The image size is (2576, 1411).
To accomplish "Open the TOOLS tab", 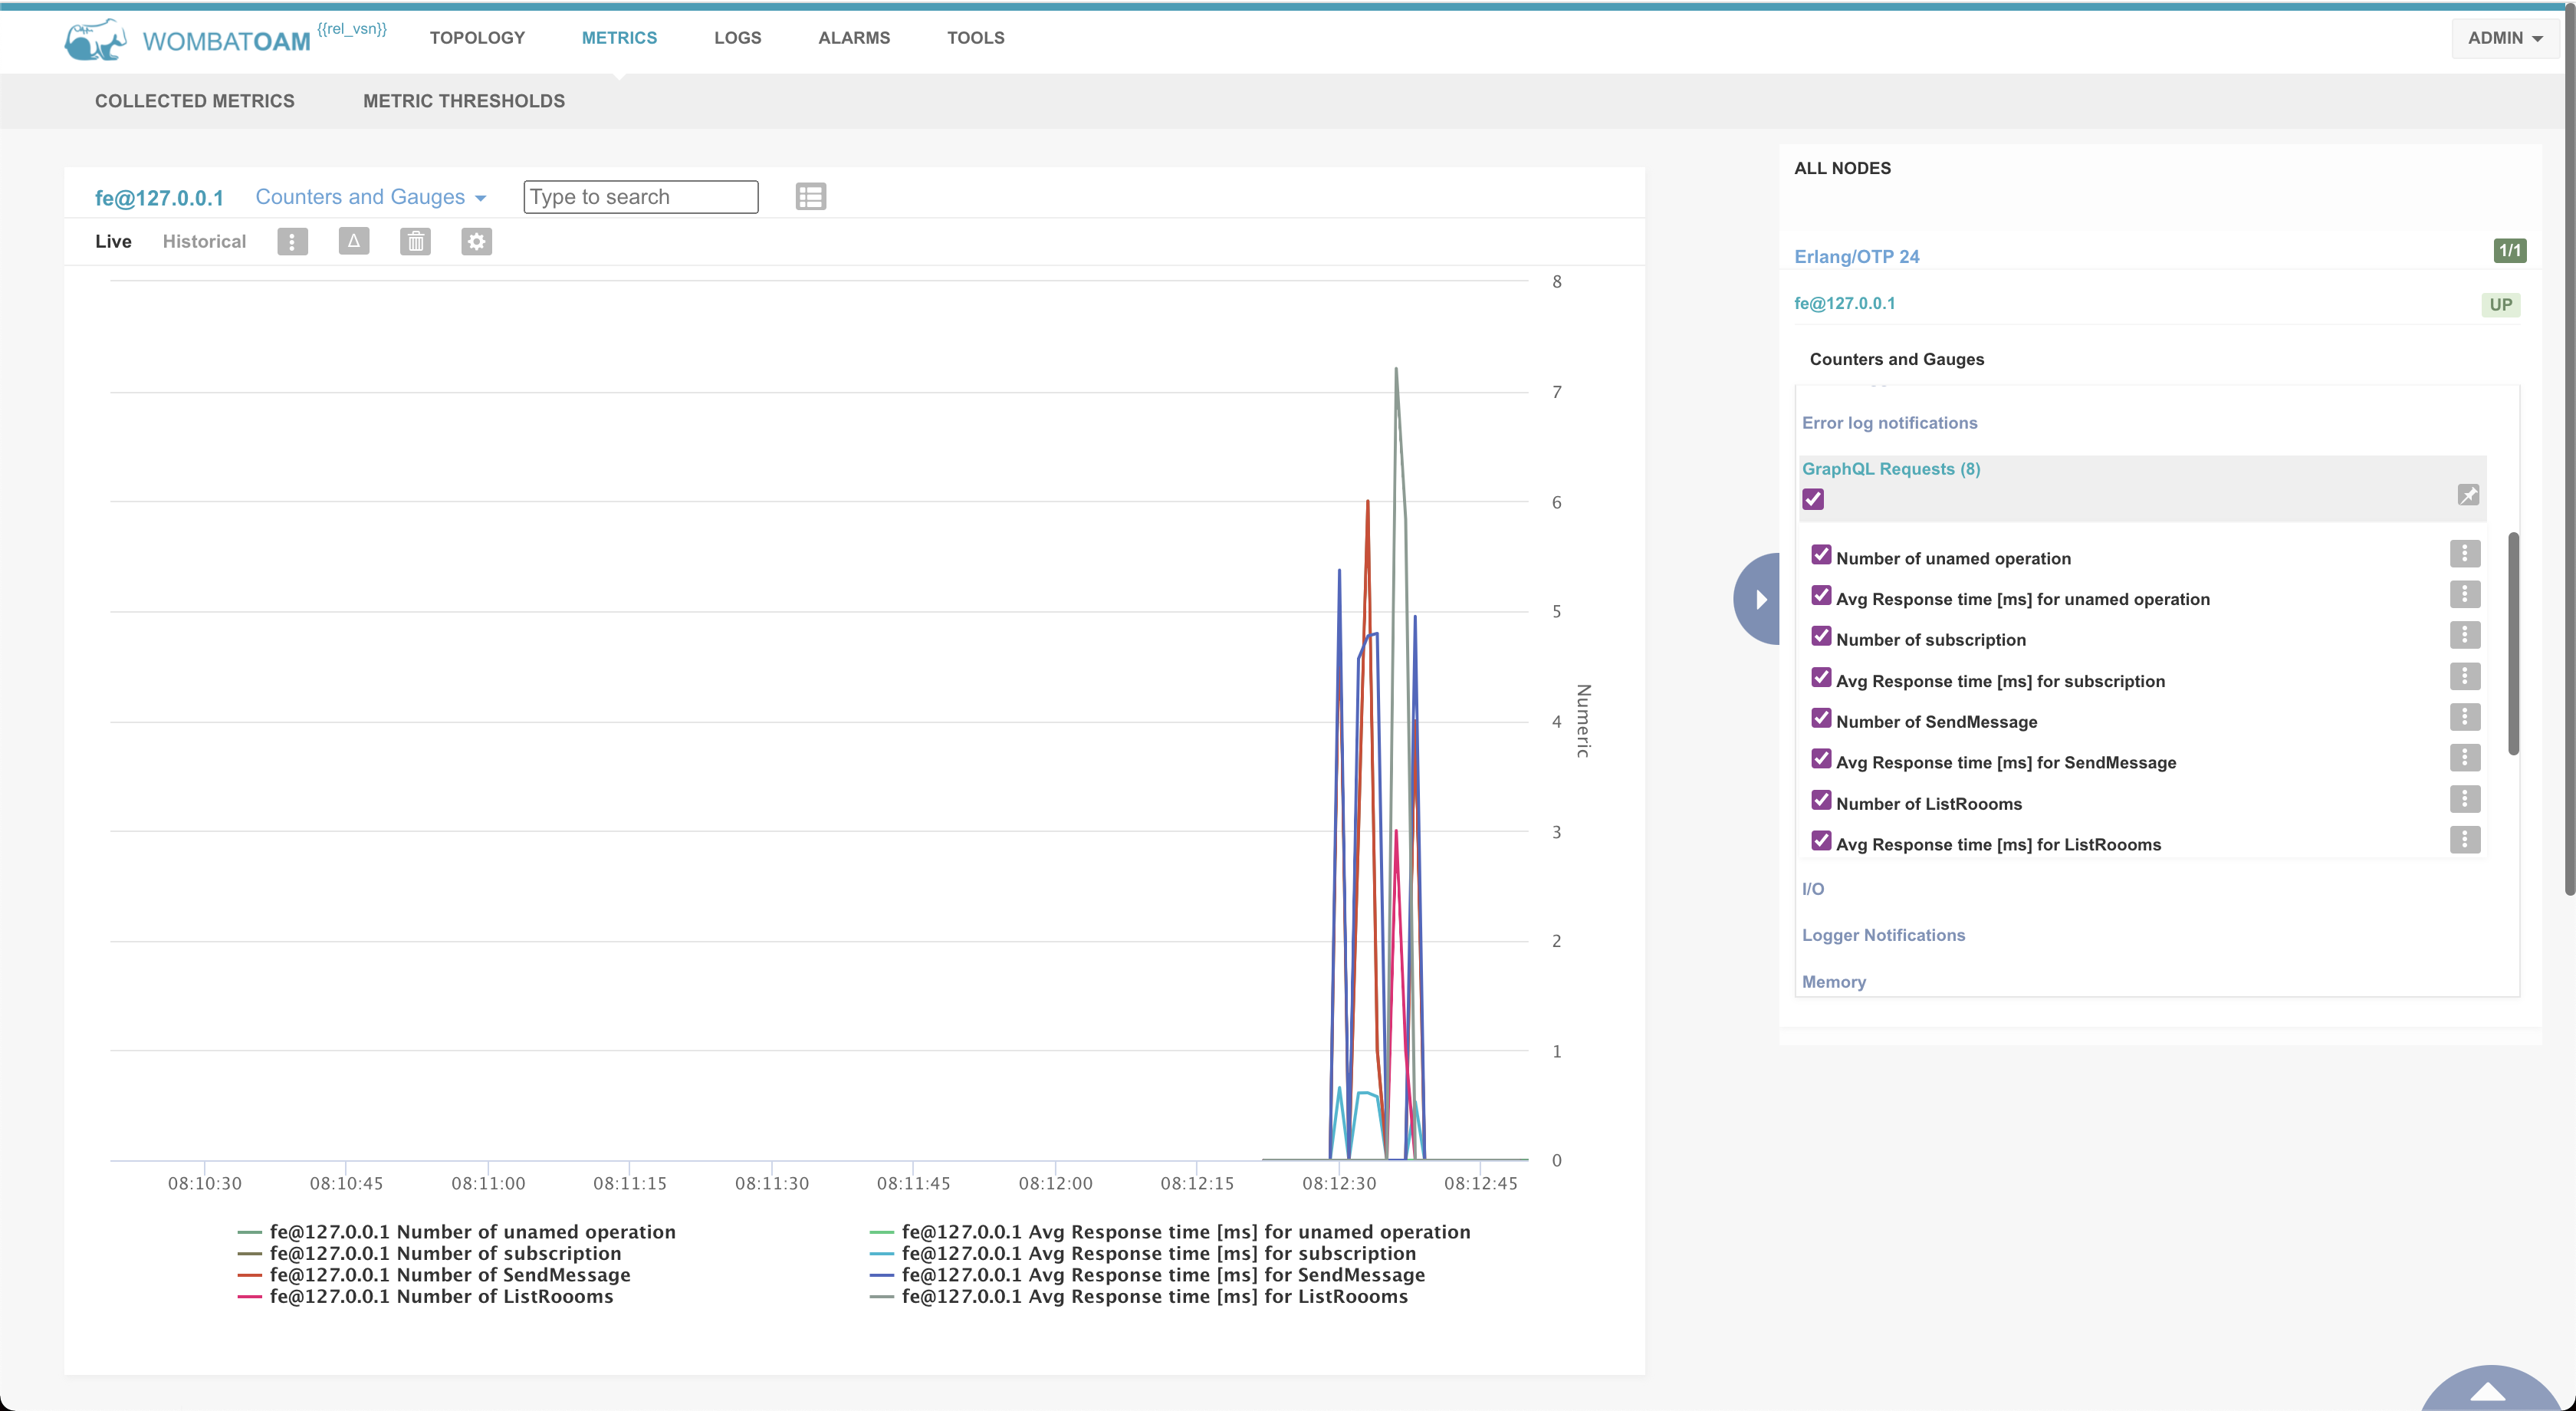I will coord(975,38).
